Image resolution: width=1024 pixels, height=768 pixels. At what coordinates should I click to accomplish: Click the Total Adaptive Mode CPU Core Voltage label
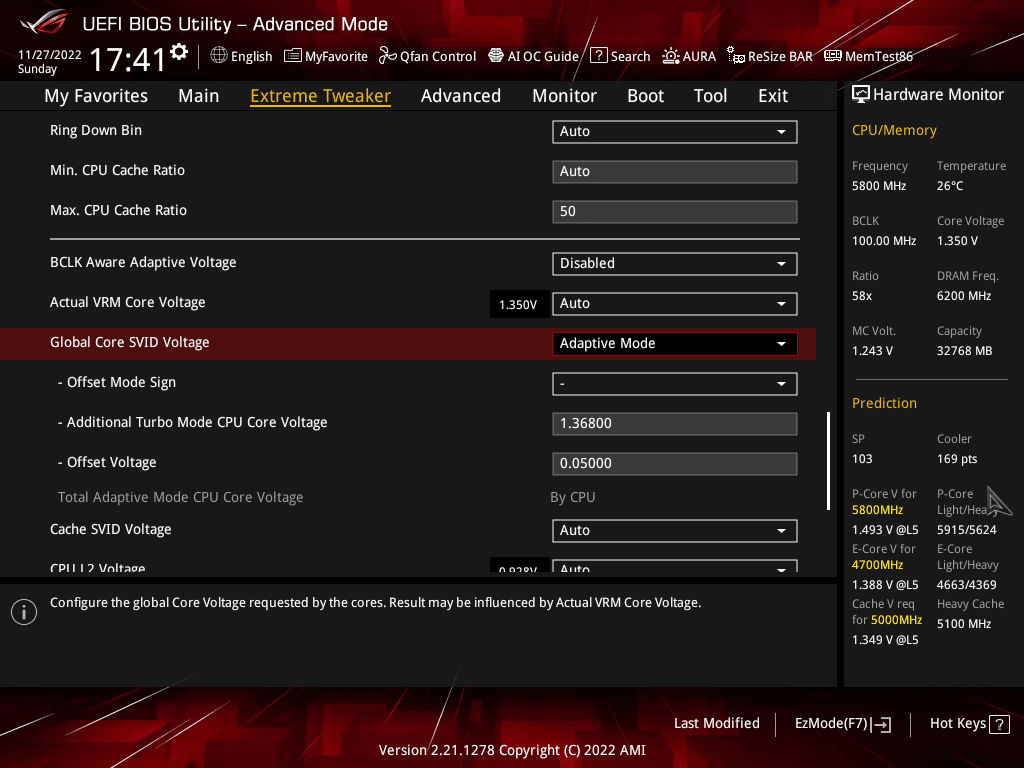click(x=180, y=498)
